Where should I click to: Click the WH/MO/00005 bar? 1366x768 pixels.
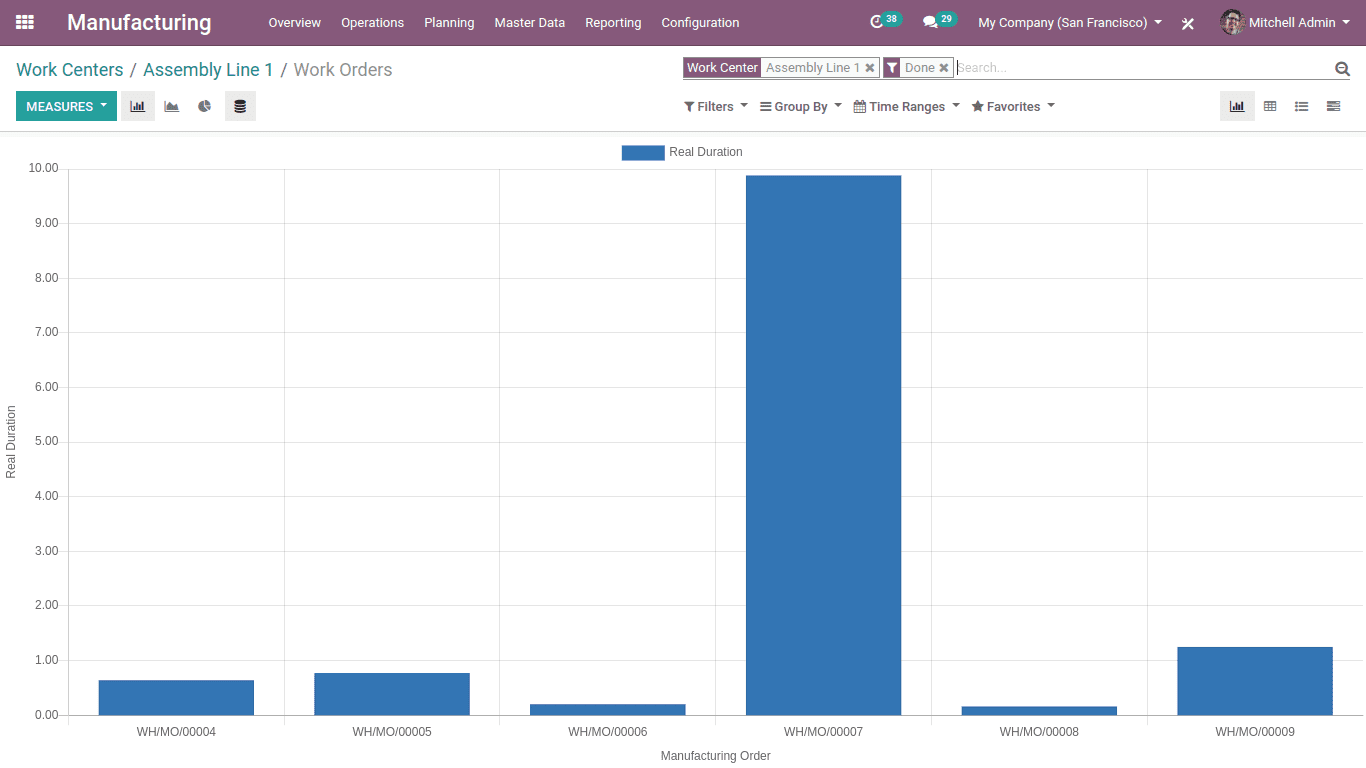(392, 694)
